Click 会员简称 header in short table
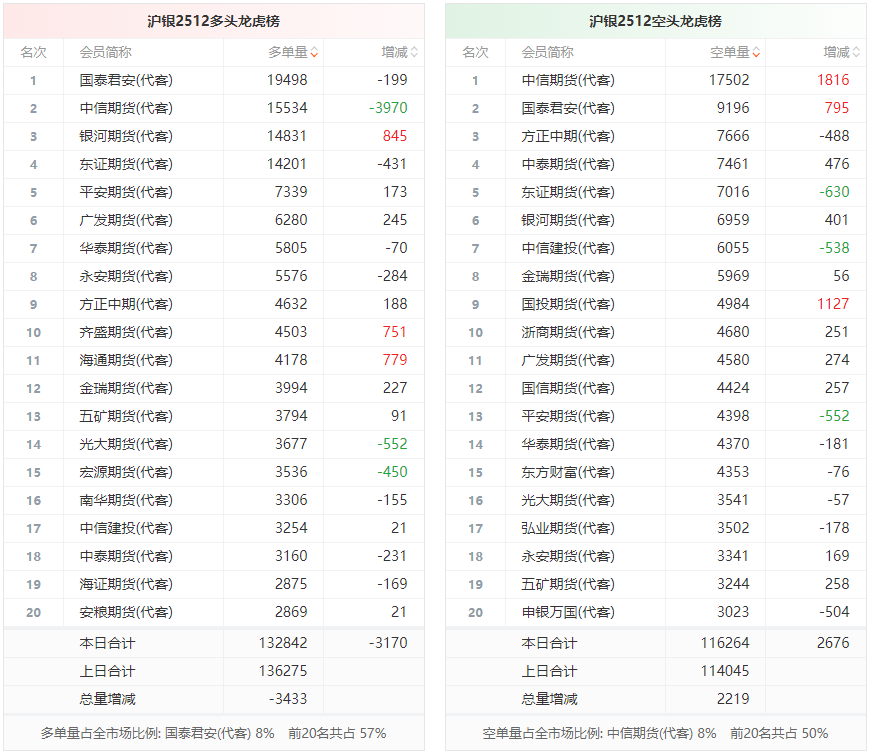This screenshot has height=755, width=872. (x=548, y=53)
